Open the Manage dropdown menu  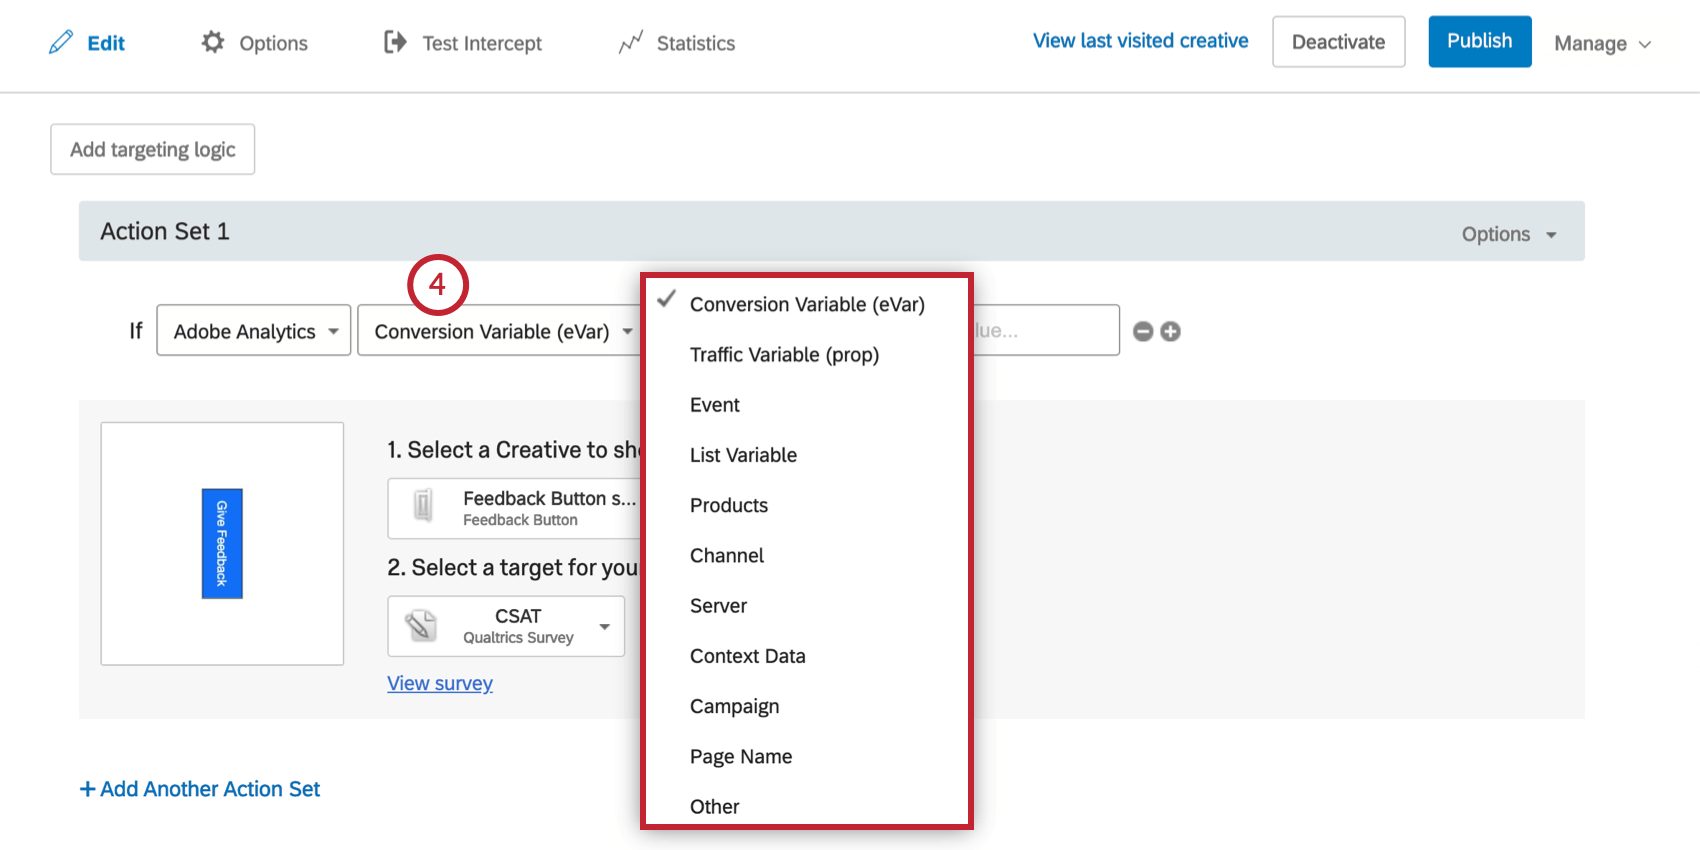click(x=1601, y=43)
